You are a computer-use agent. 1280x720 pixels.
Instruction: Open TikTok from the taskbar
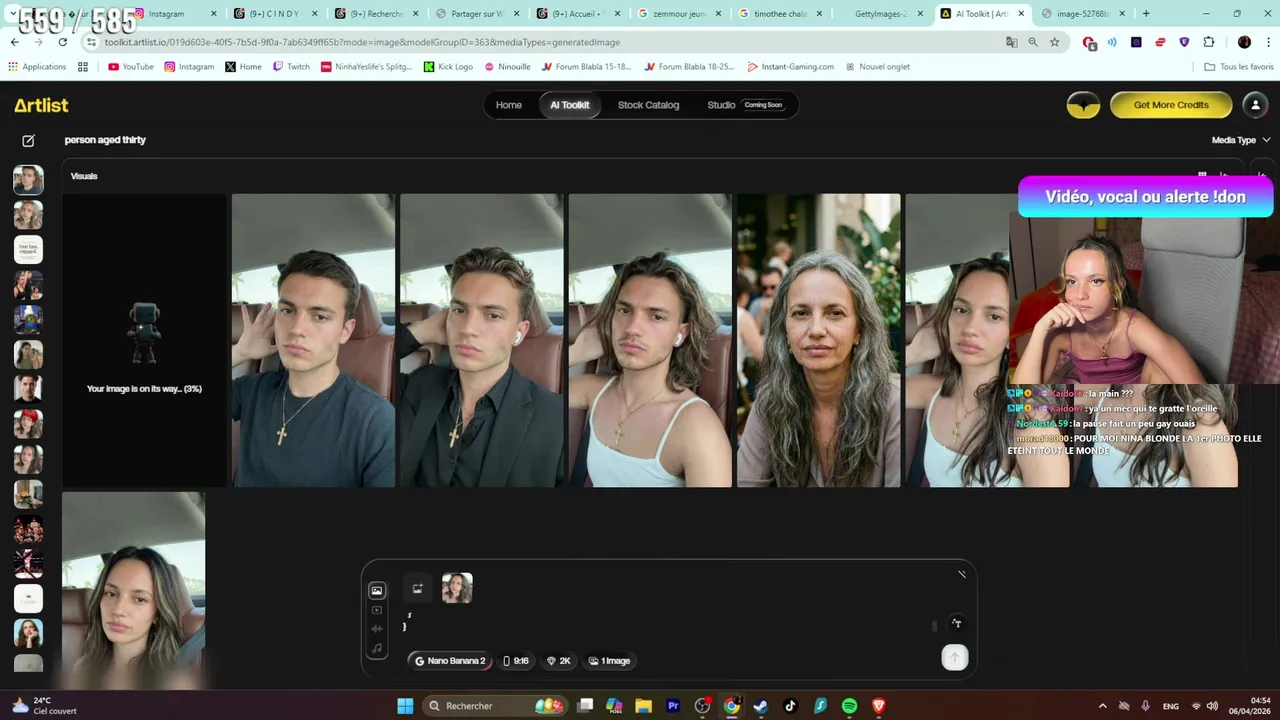(790, 706)
